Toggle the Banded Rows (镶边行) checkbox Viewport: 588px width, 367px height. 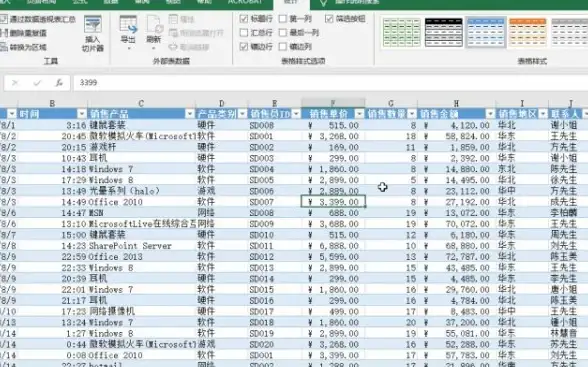tap(244, 46)
